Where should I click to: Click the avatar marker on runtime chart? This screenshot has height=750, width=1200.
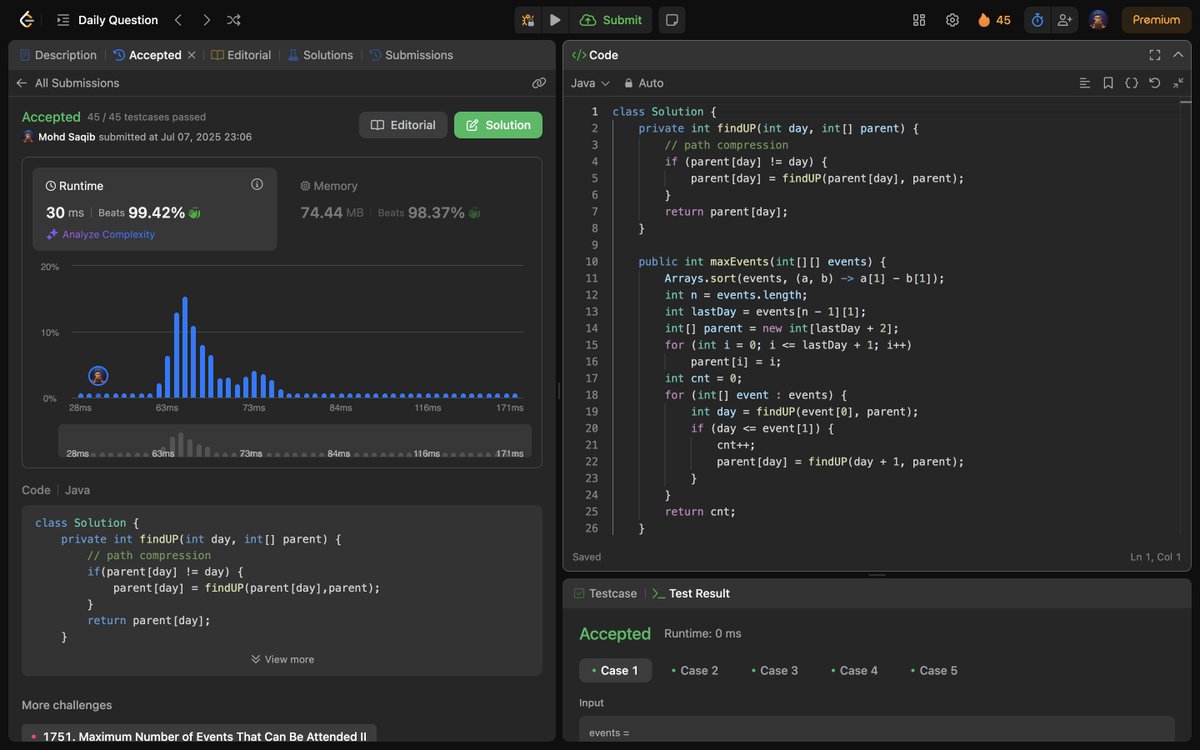pos(98,376)
